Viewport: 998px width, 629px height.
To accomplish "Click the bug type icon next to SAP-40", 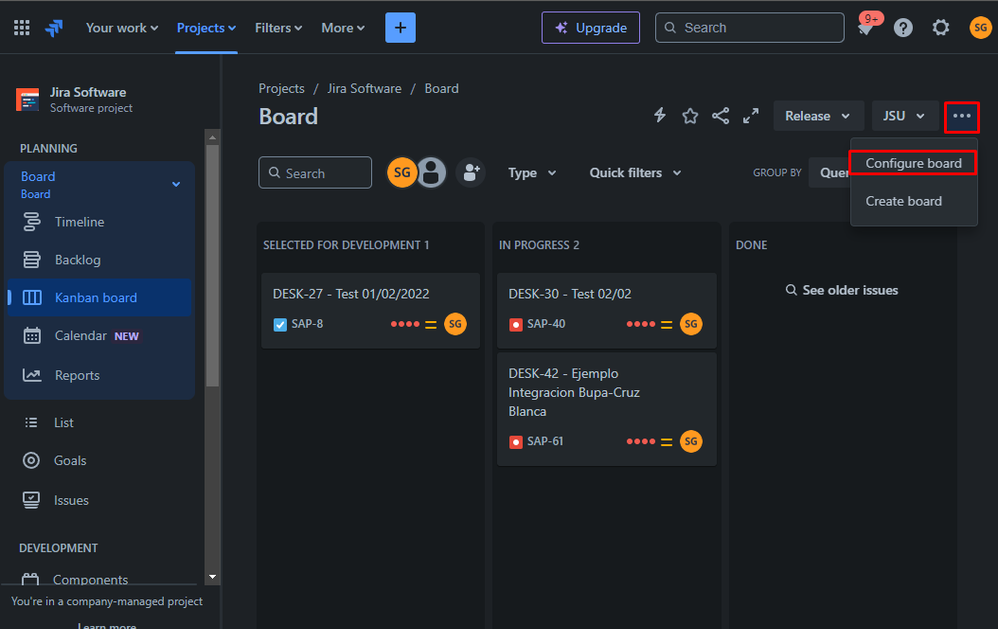I will tap(516, 325).
